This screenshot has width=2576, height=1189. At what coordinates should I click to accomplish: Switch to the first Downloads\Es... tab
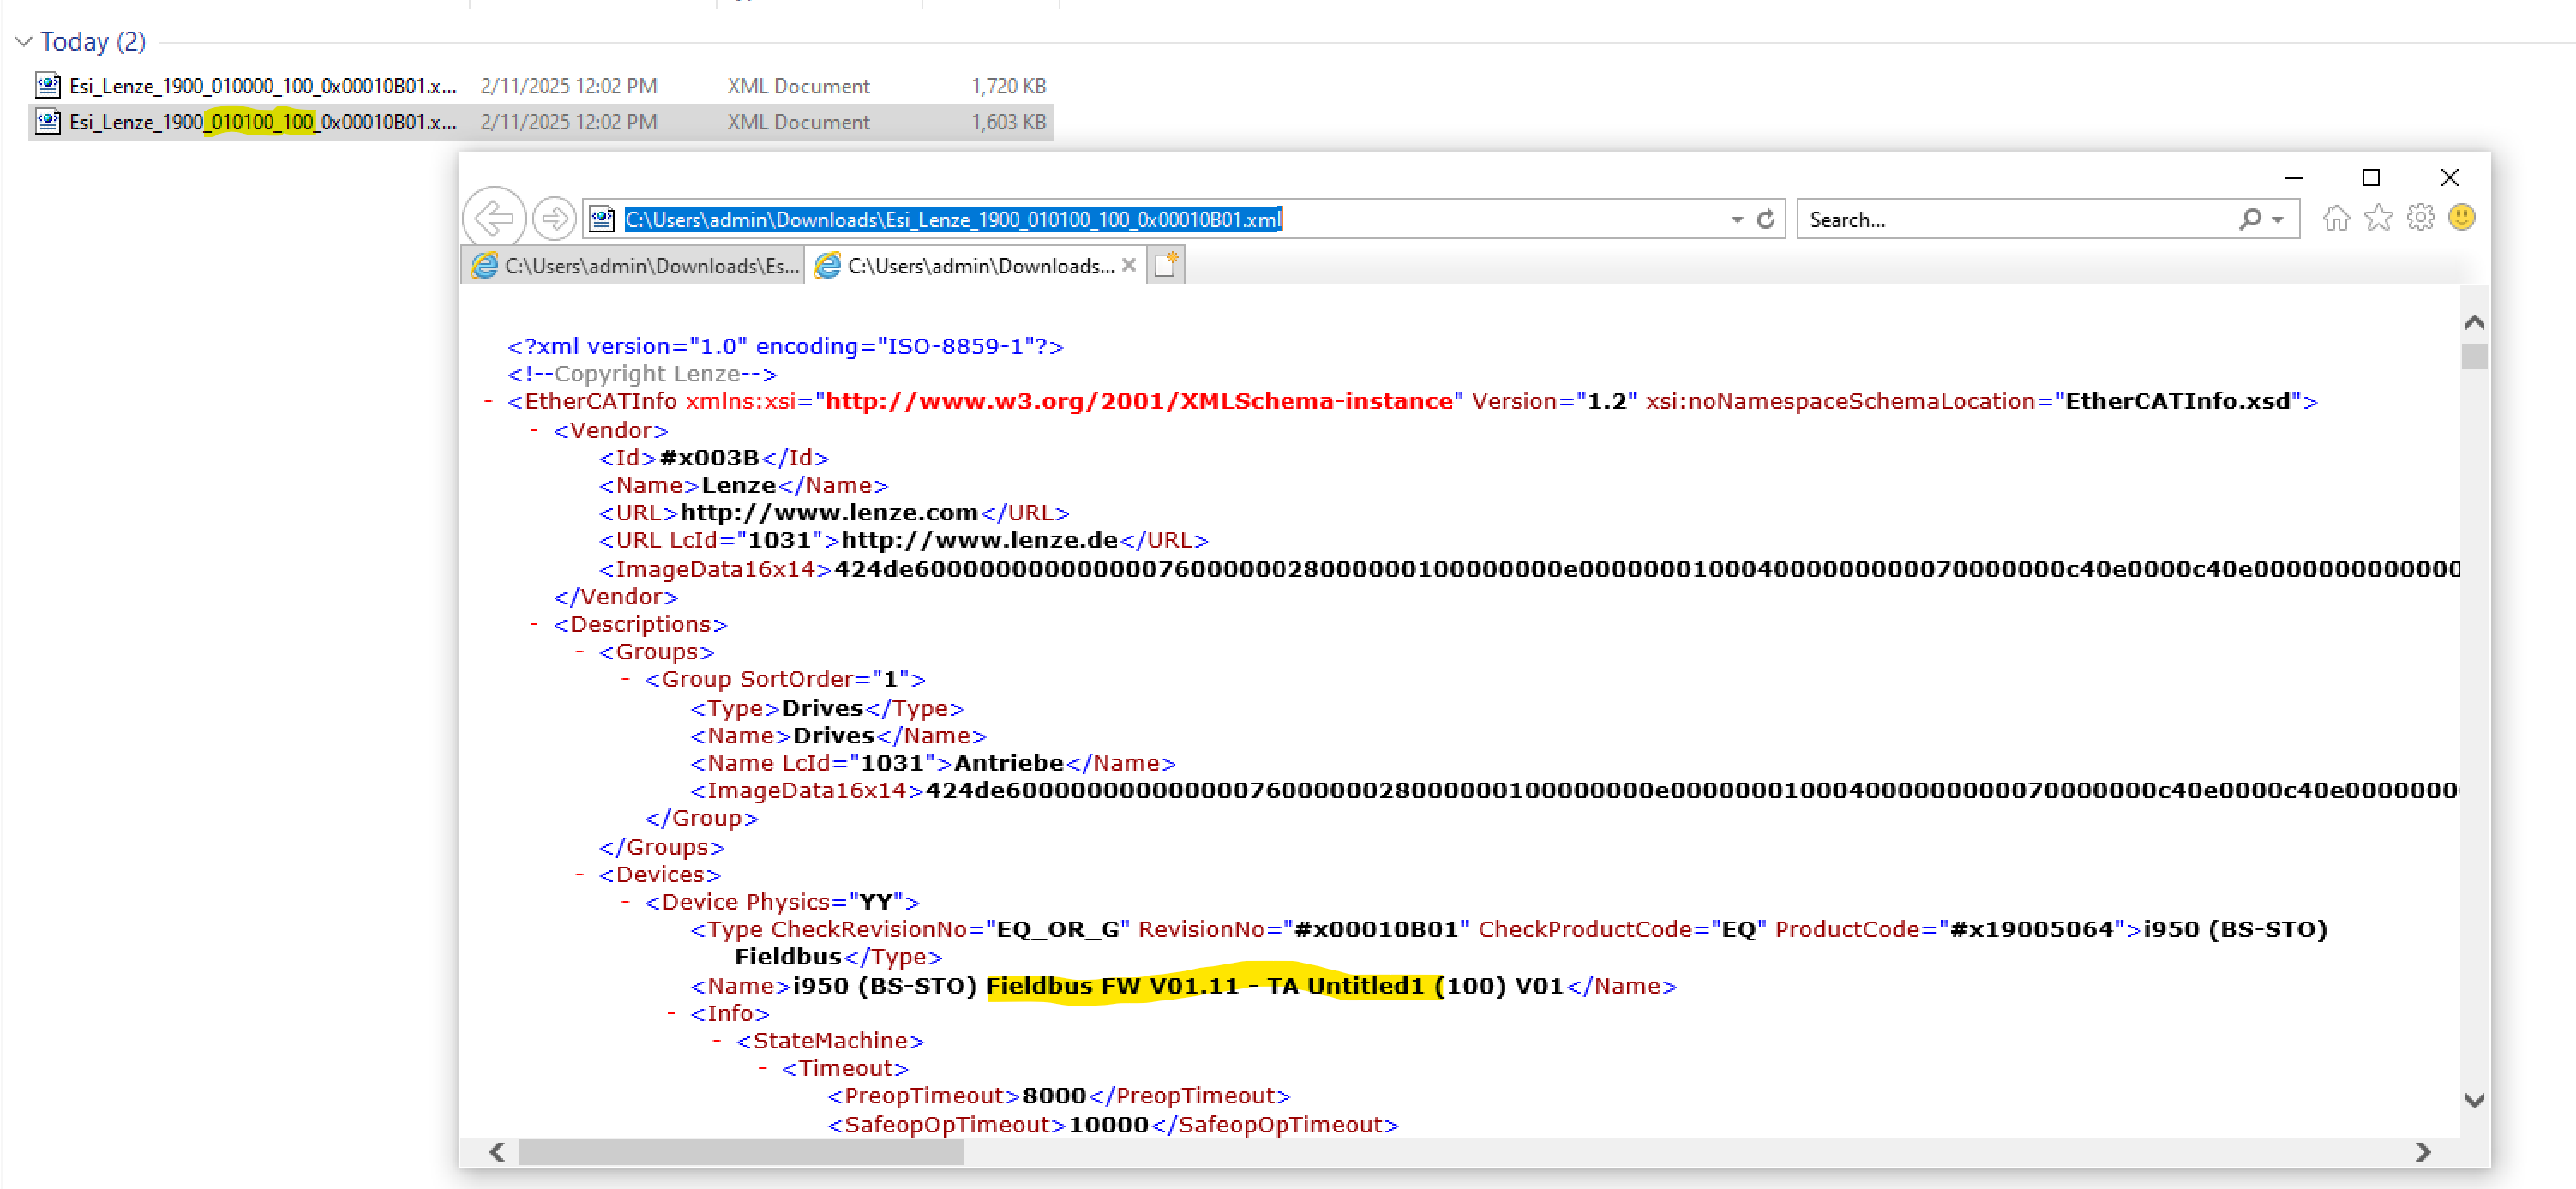tap(636, 266)
